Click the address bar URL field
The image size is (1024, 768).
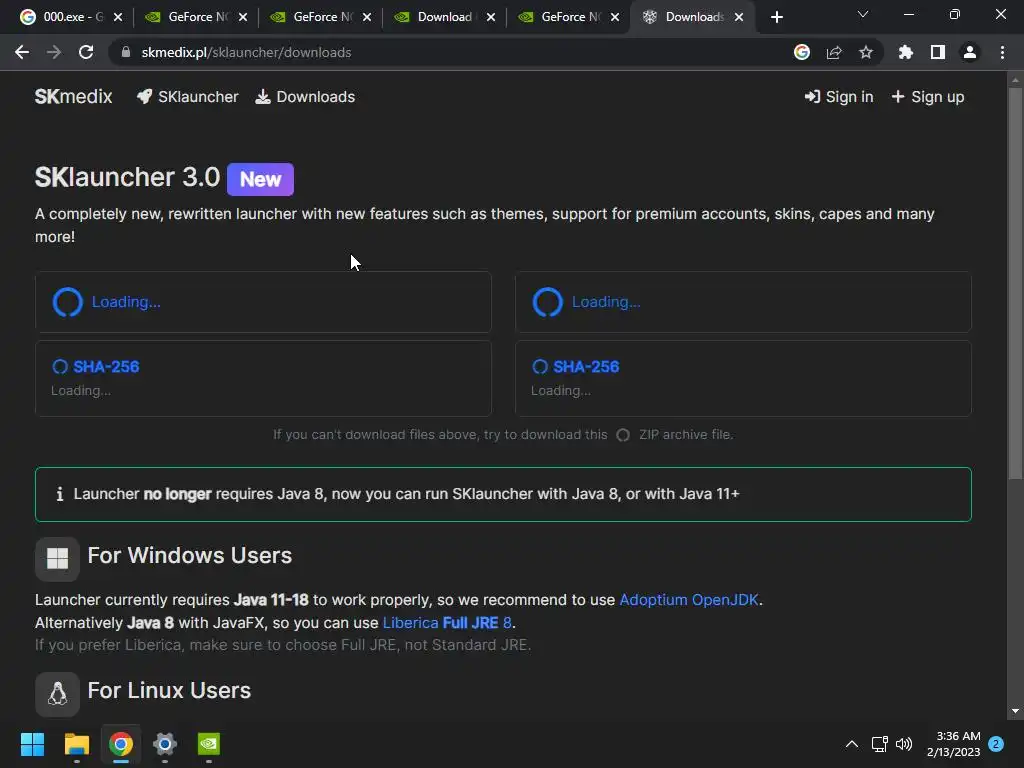coord(451,52)
